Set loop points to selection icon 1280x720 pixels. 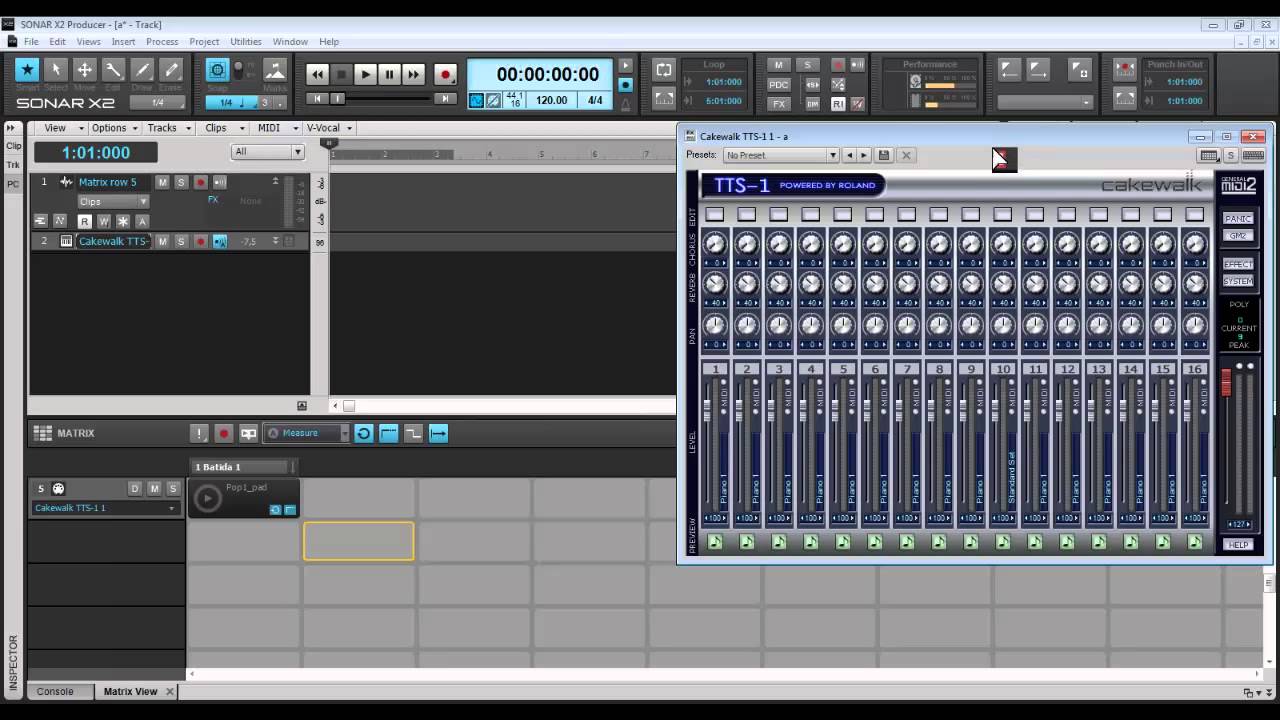tap(664, 98)
